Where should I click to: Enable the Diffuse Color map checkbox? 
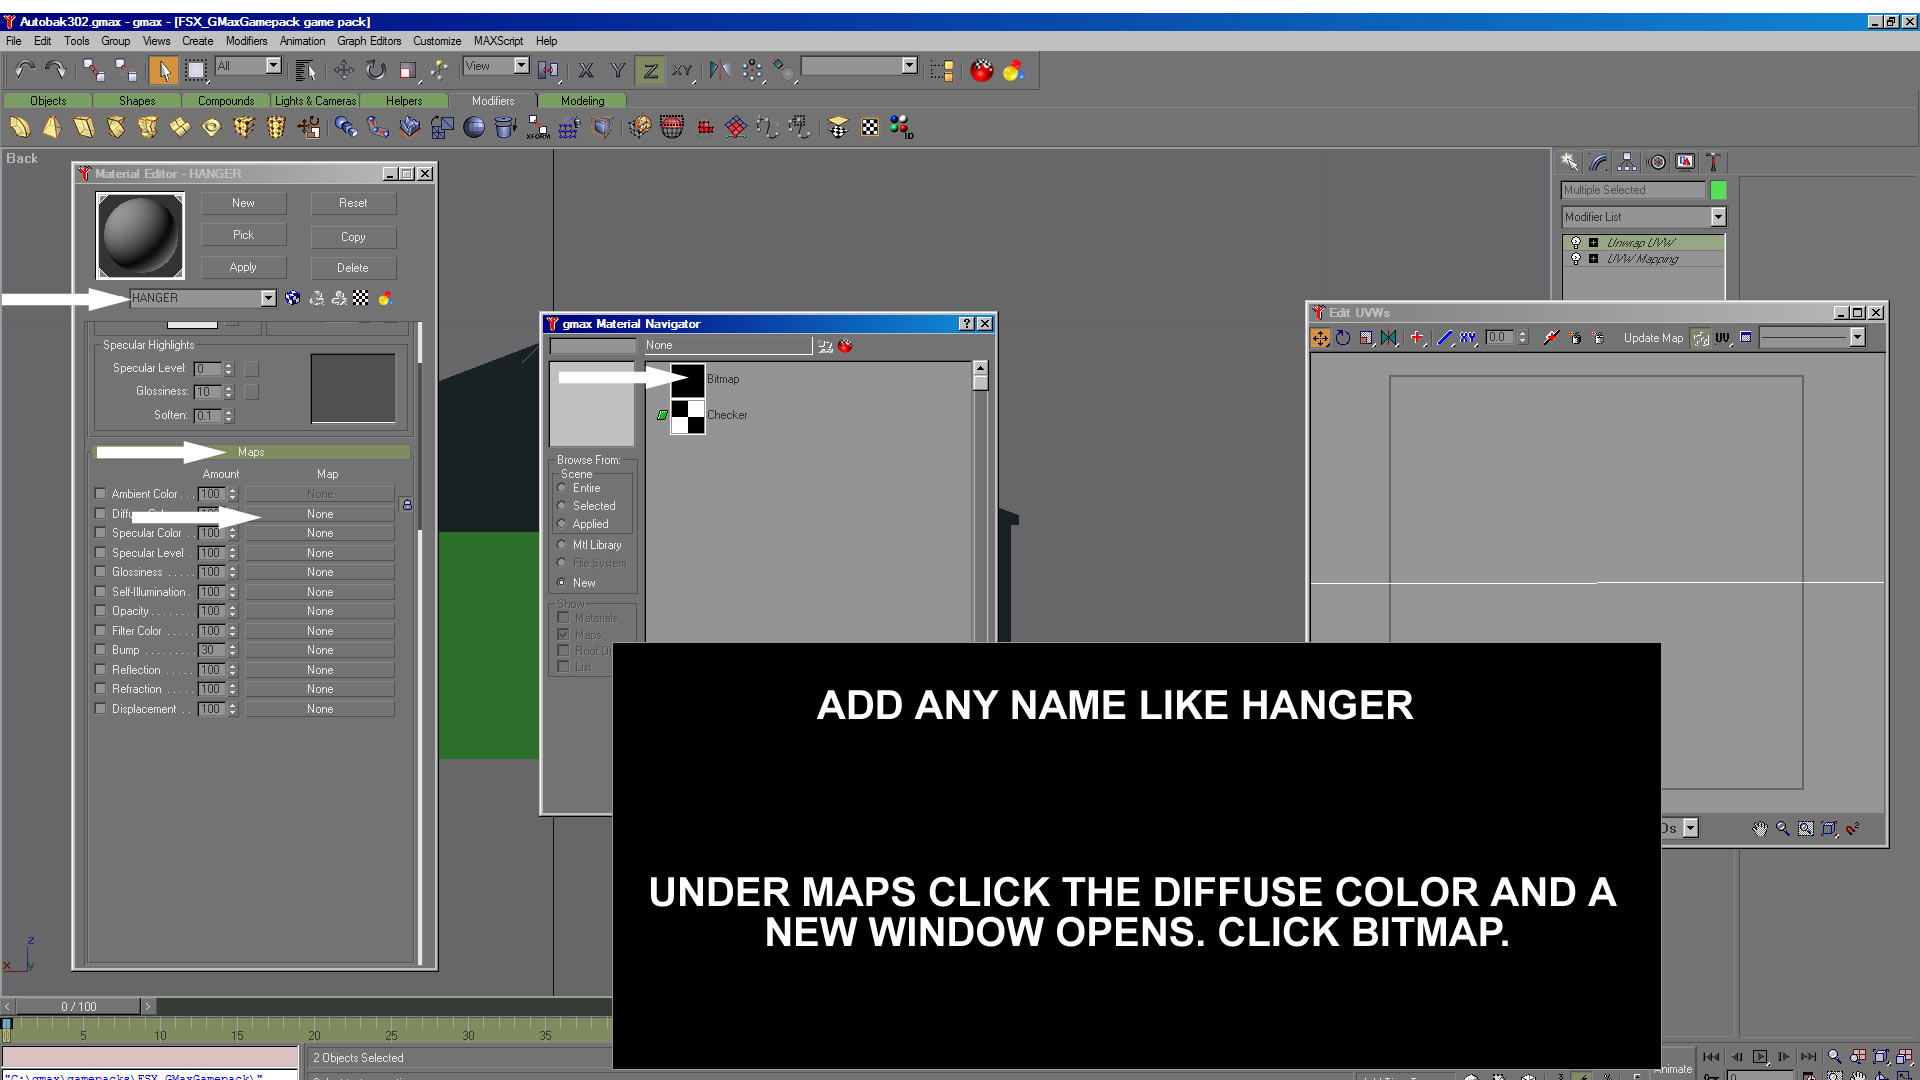[100, 513]
